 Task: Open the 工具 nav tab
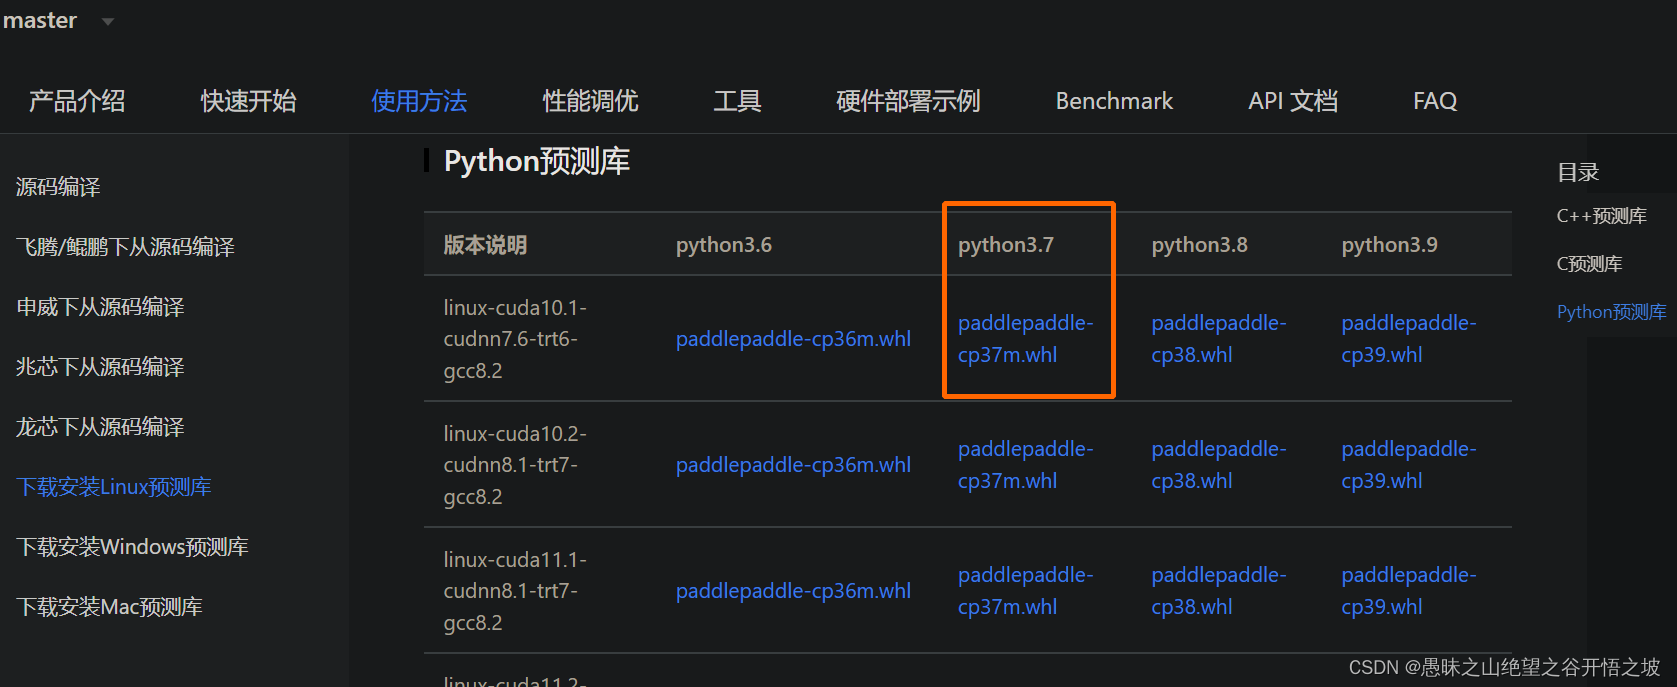[x=737, y=101]
